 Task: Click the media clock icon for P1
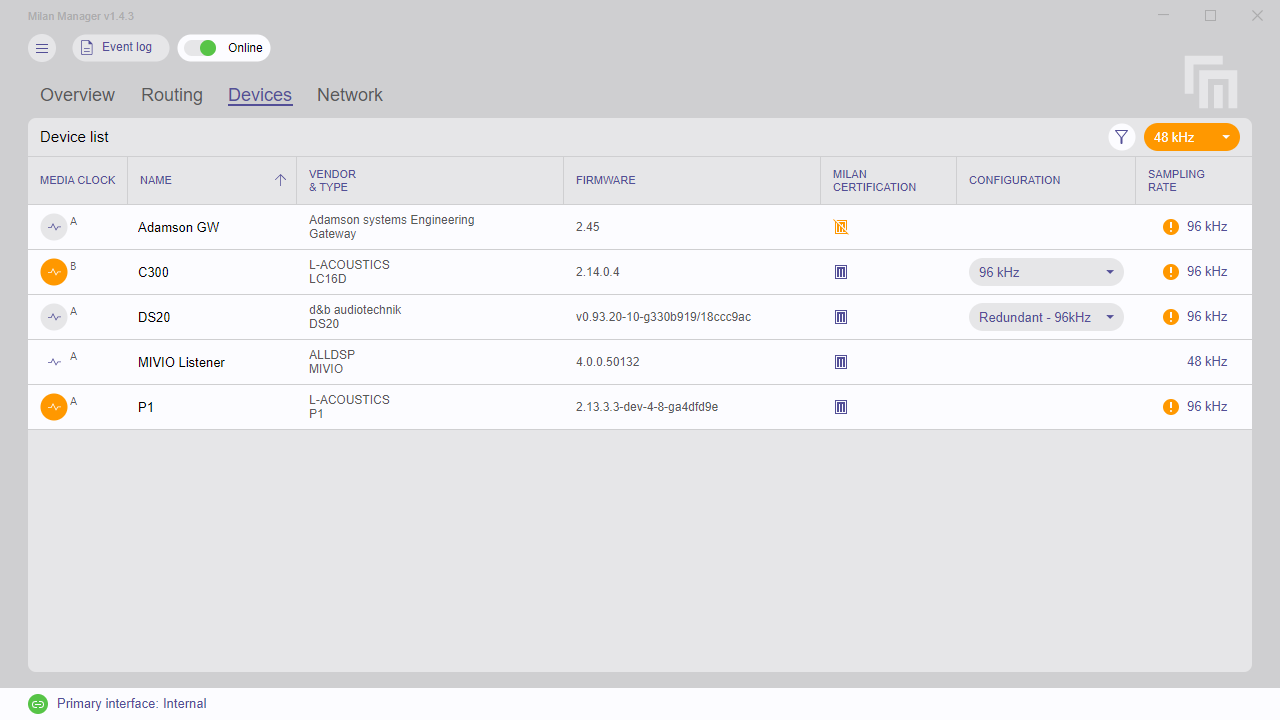pos(54,407)
